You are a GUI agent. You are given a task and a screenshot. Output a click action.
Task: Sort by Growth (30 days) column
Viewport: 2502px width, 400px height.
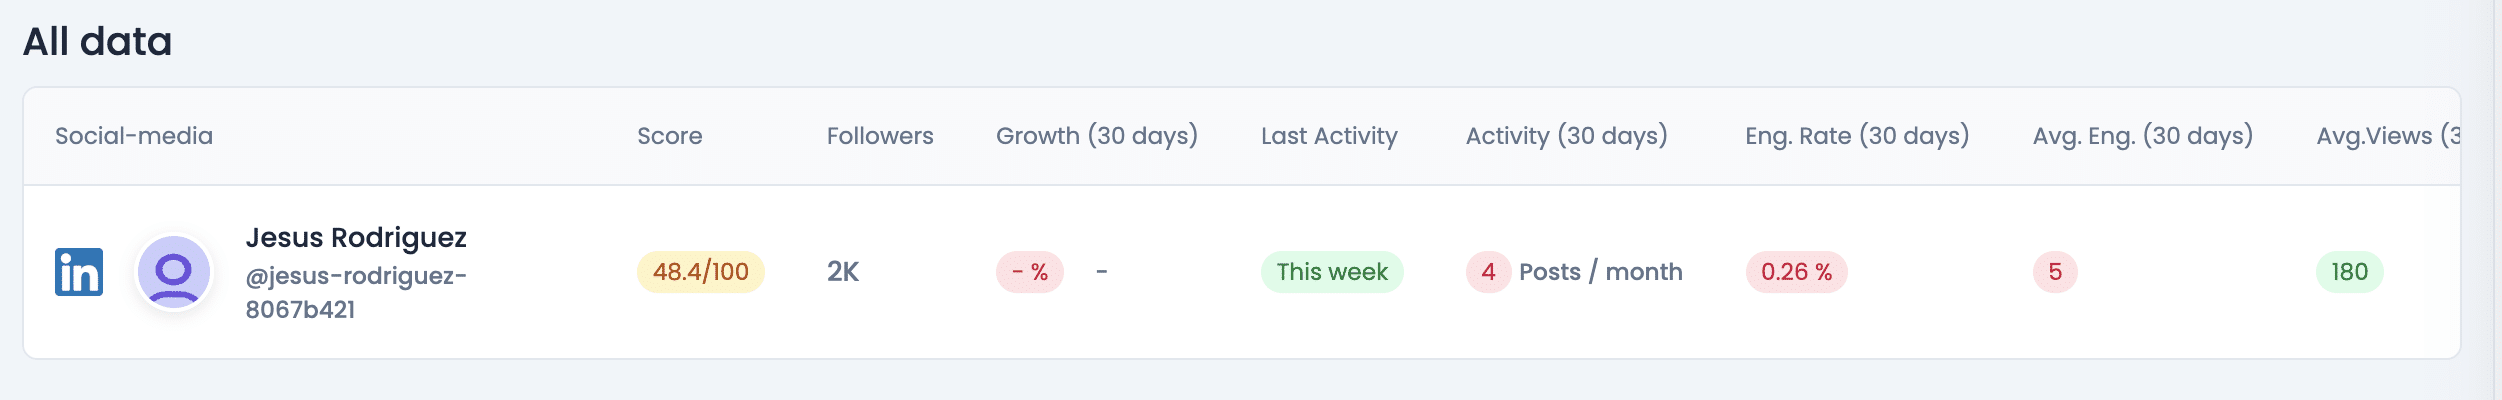coord(1096,136)
